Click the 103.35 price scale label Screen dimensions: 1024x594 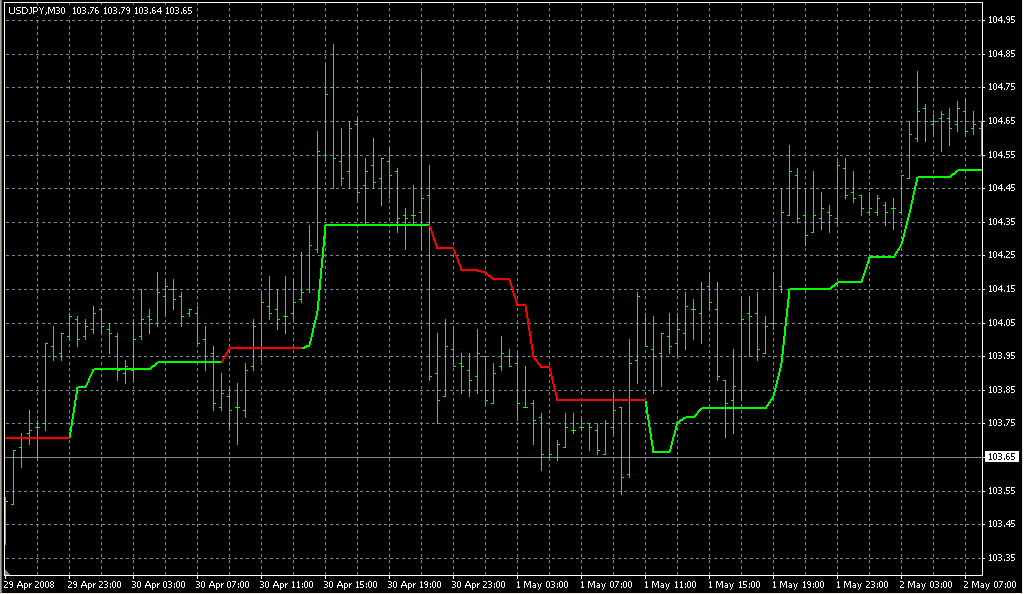pos(1001,558)
